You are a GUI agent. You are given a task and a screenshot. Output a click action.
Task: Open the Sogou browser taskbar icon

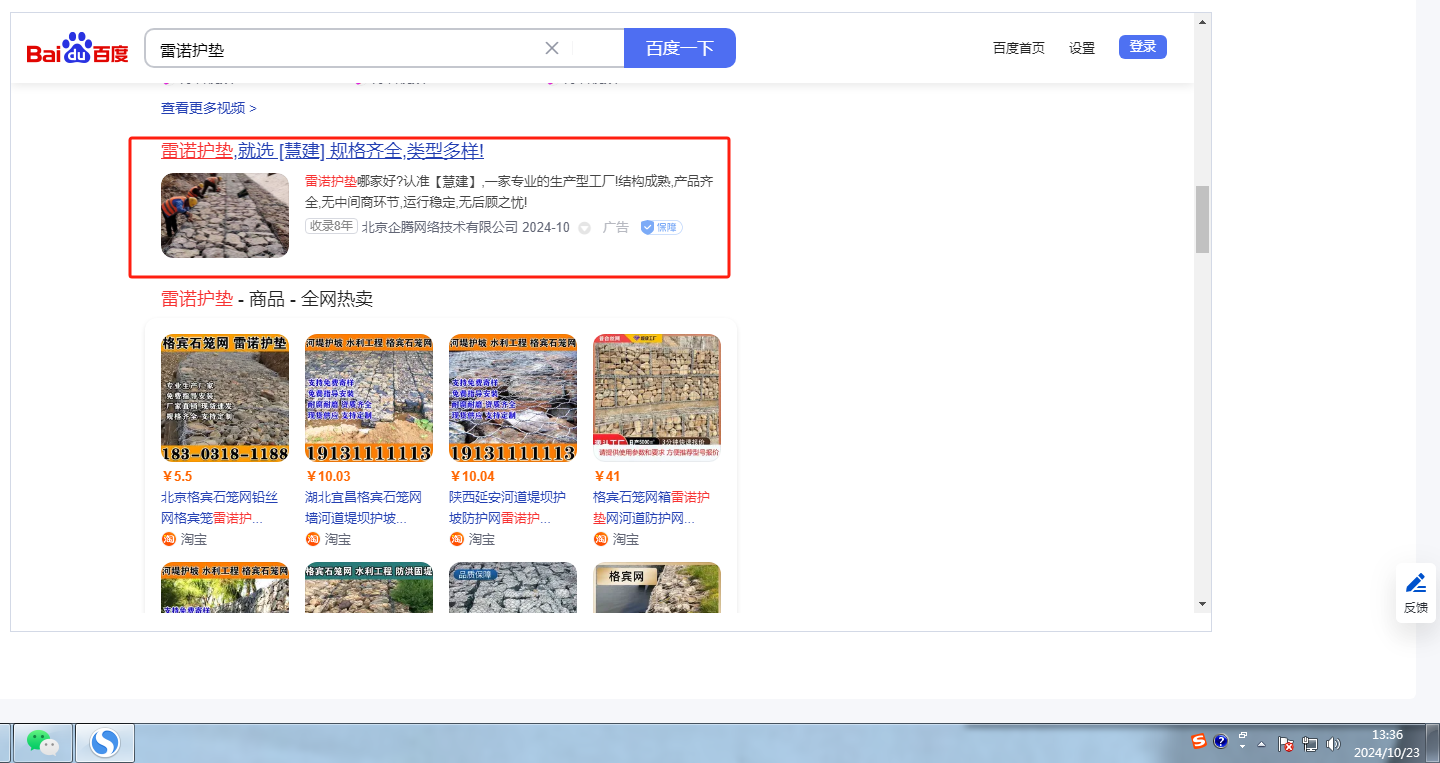click(104, 742)
